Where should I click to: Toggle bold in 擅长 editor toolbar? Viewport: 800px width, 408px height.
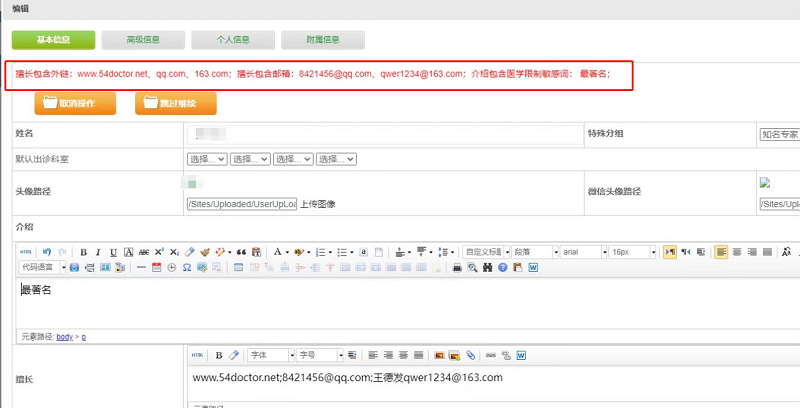[219, 355]
